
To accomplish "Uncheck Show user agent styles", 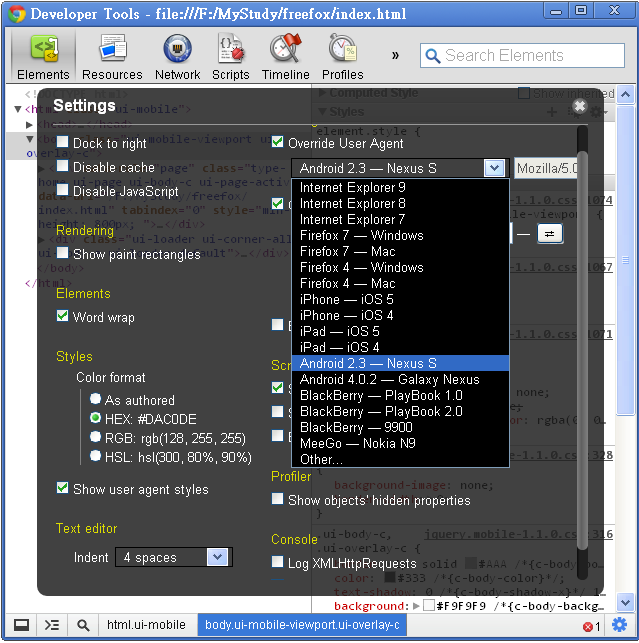I will tap(62, 488).
